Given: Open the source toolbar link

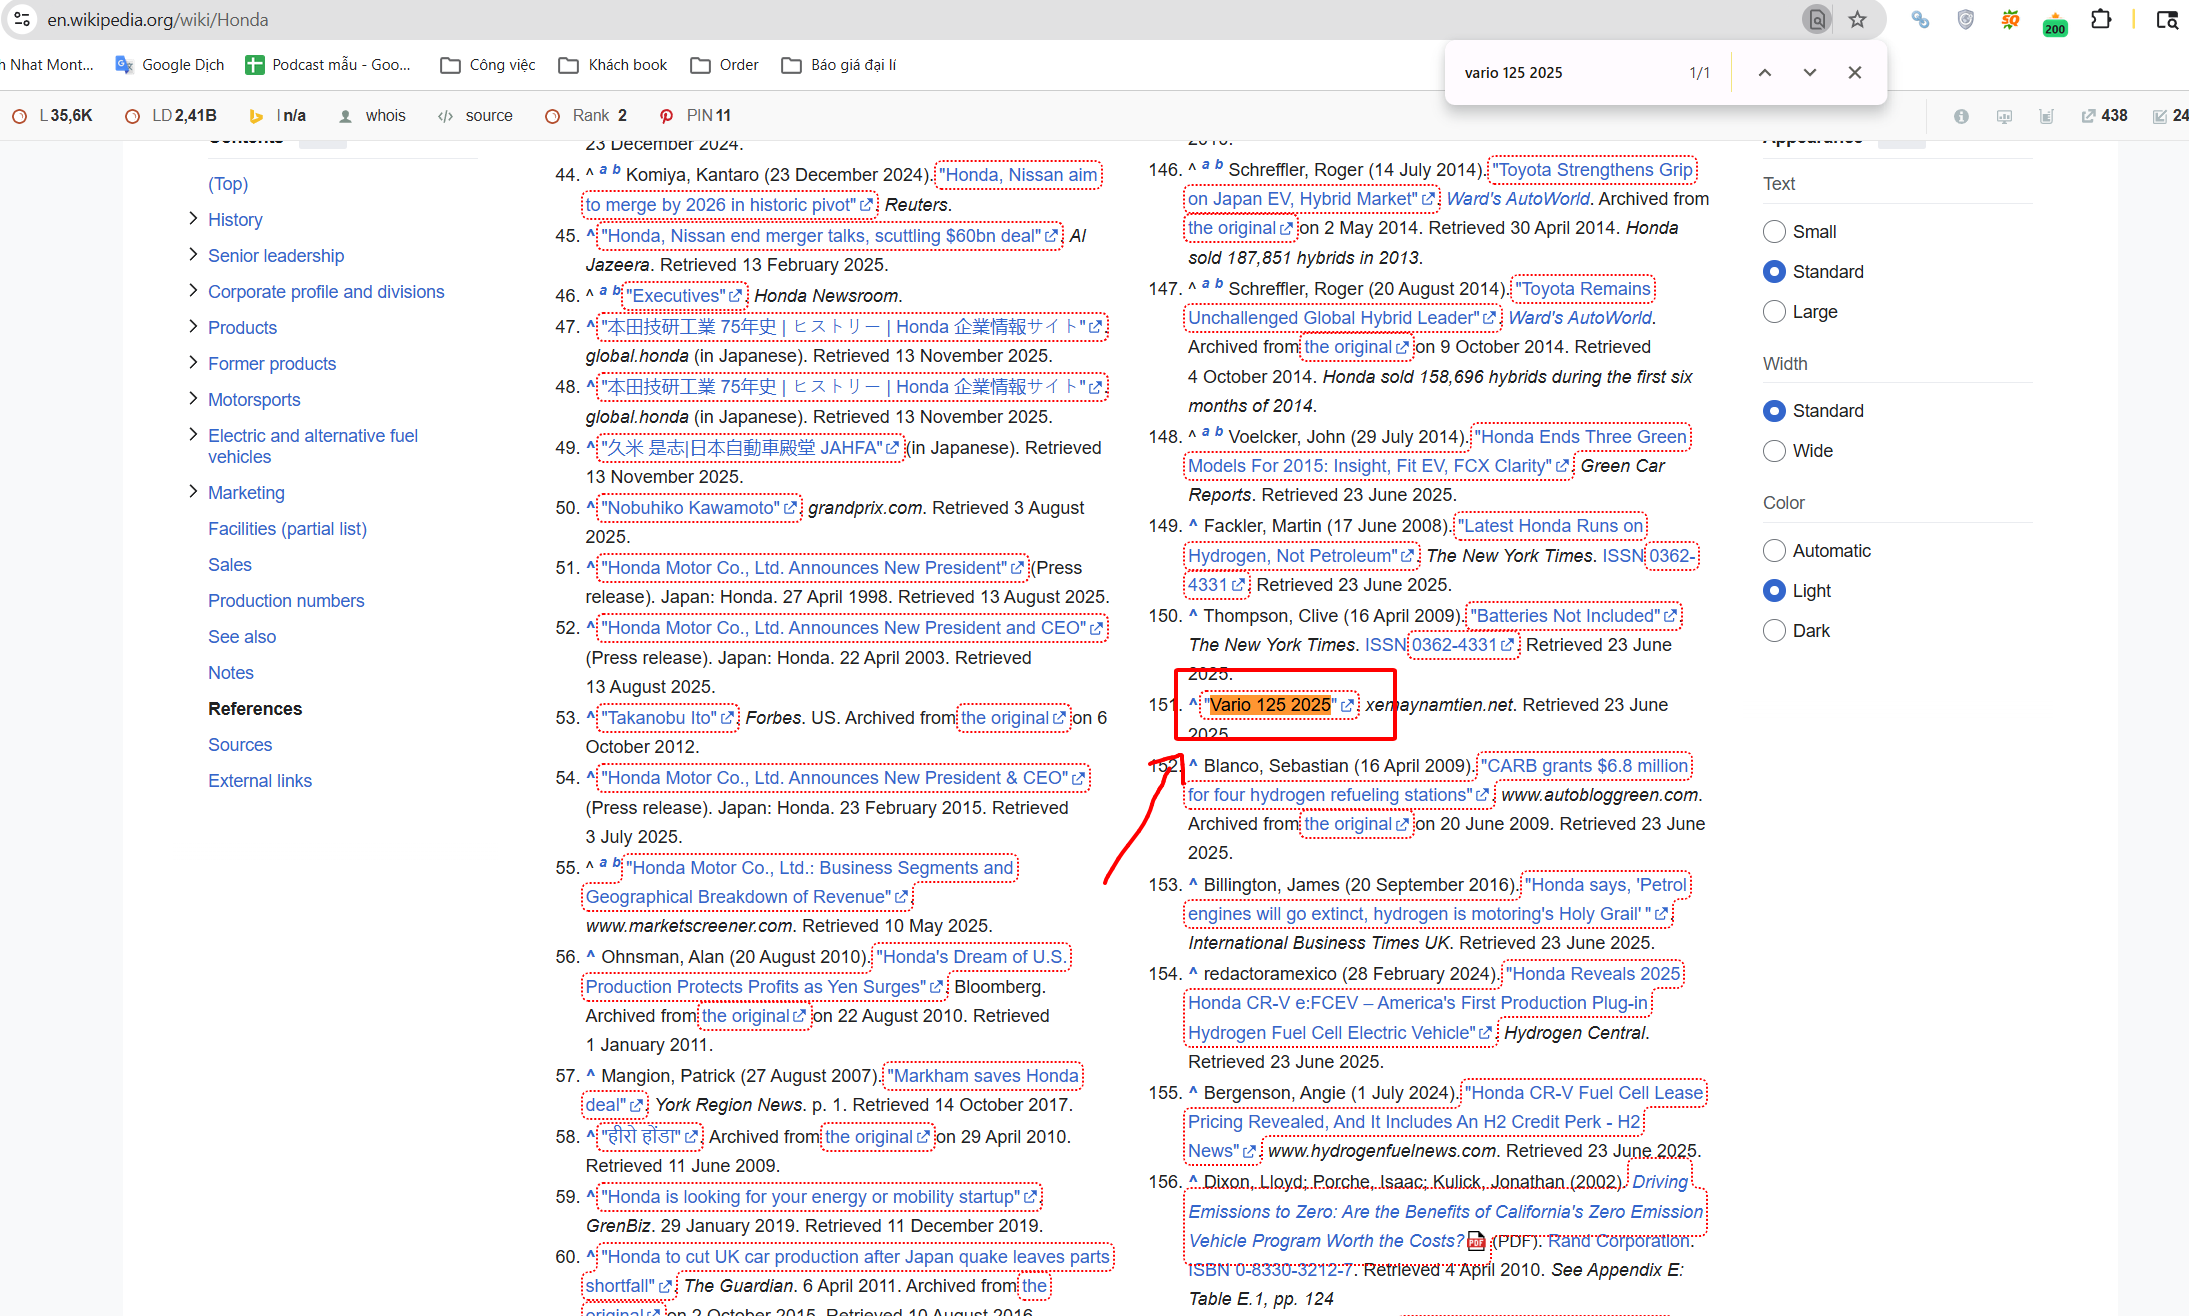Looking at the screenshot, I should point(476,116).
